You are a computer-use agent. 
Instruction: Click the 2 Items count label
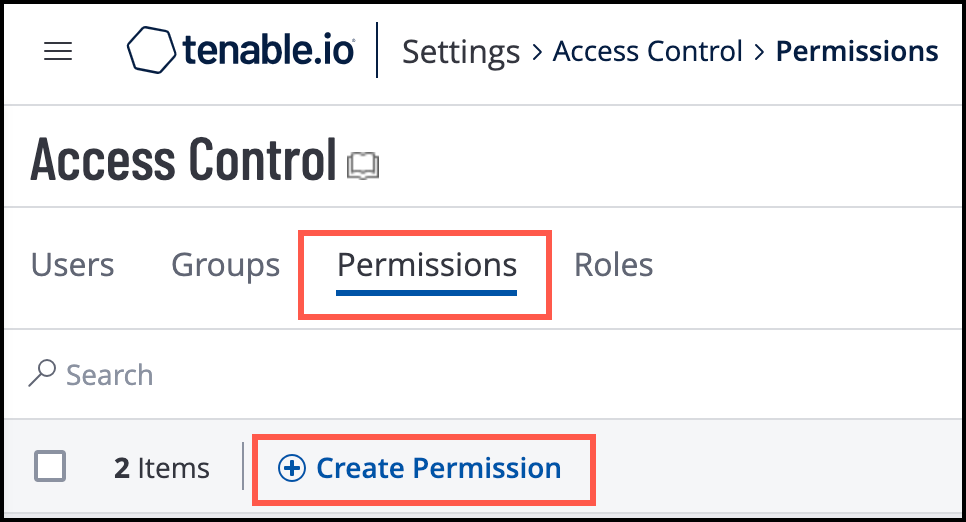[x=162, y=468]
